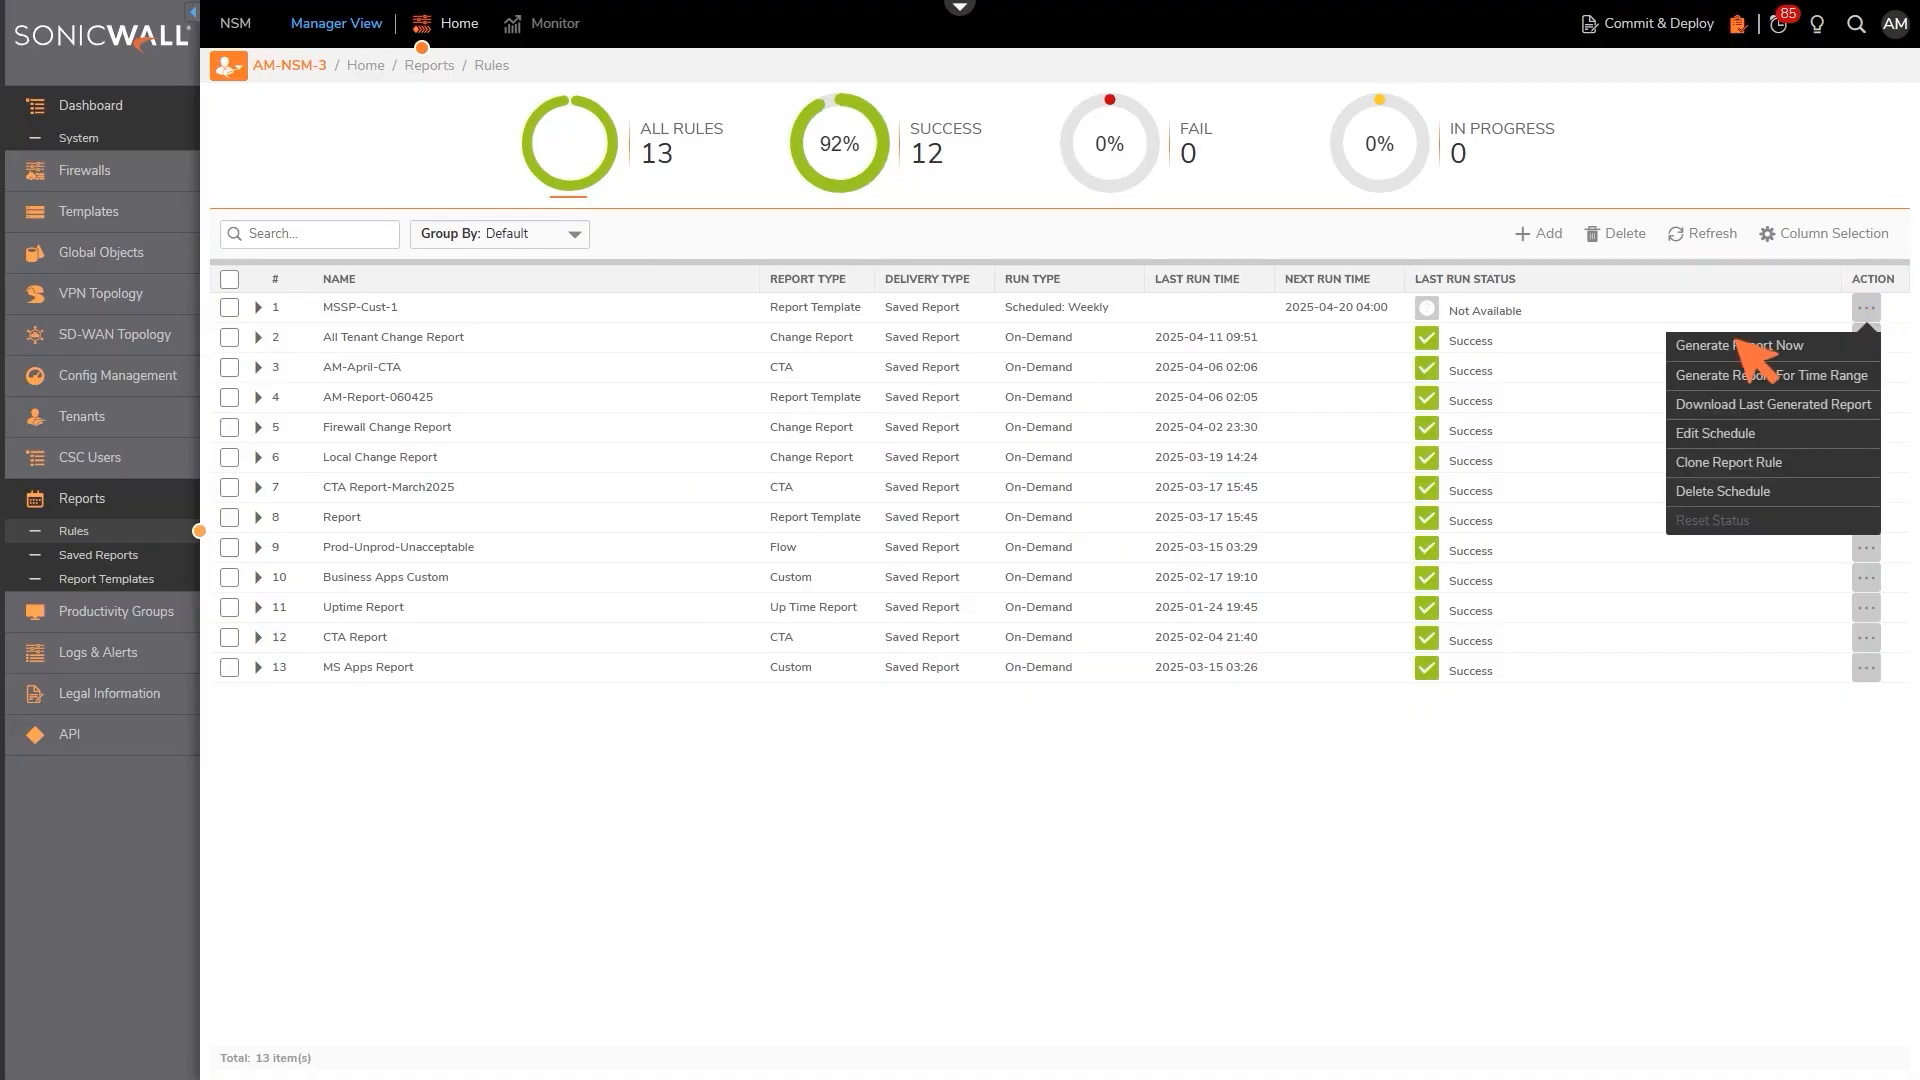Viewport: 1920px width, 1080px height.
Task: Open the Saved Reports link under Reports
Action: (x=98, y=554)
